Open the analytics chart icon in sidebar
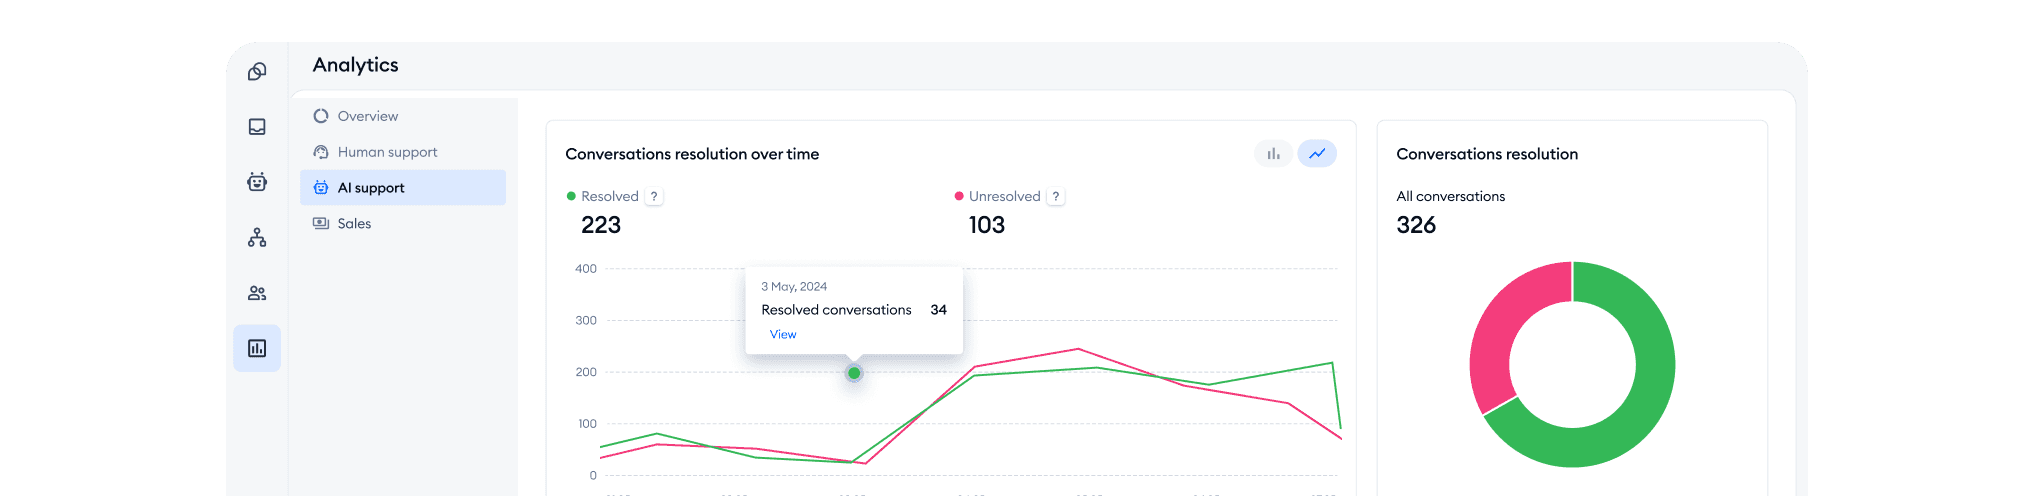Viewport: 2032px width, 496px height. click(257, 348)
